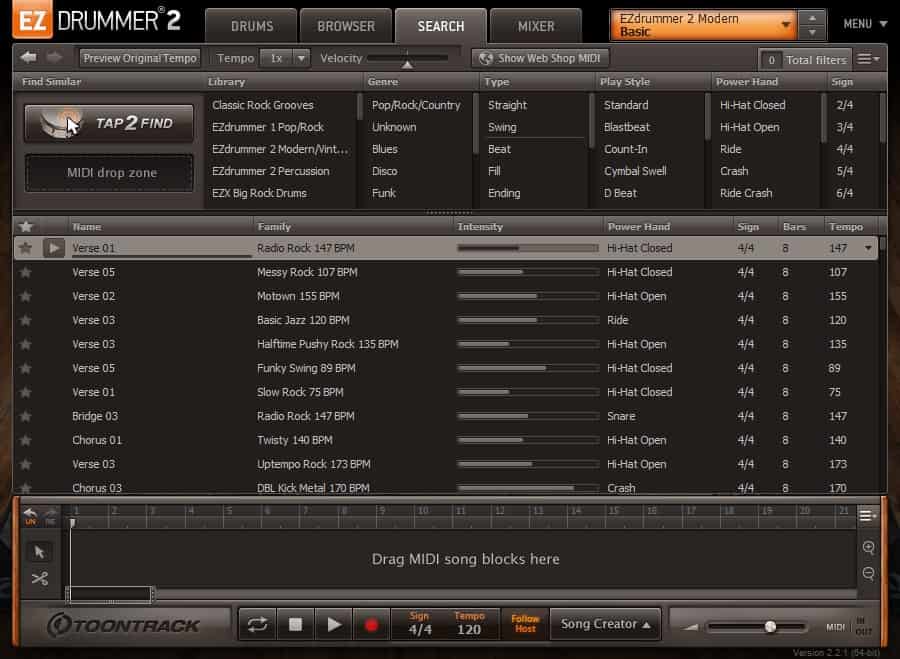Expand the Verse 01 row dropdown arrow

point(868,248)
